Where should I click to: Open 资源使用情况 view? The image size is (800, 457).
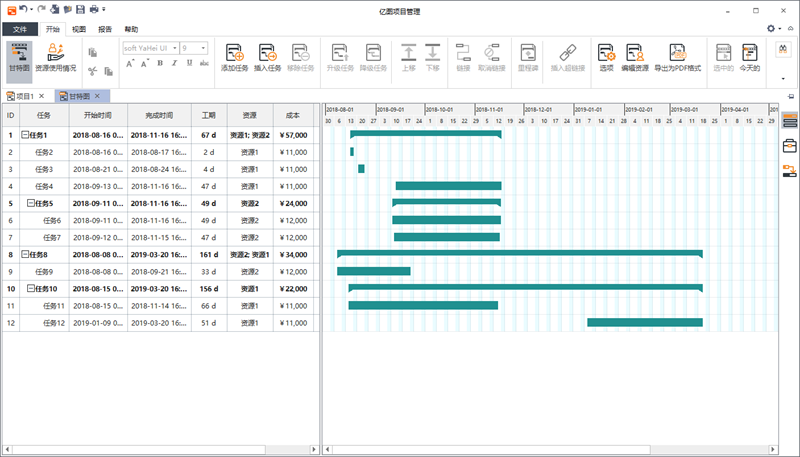click(x=55, y=58)
